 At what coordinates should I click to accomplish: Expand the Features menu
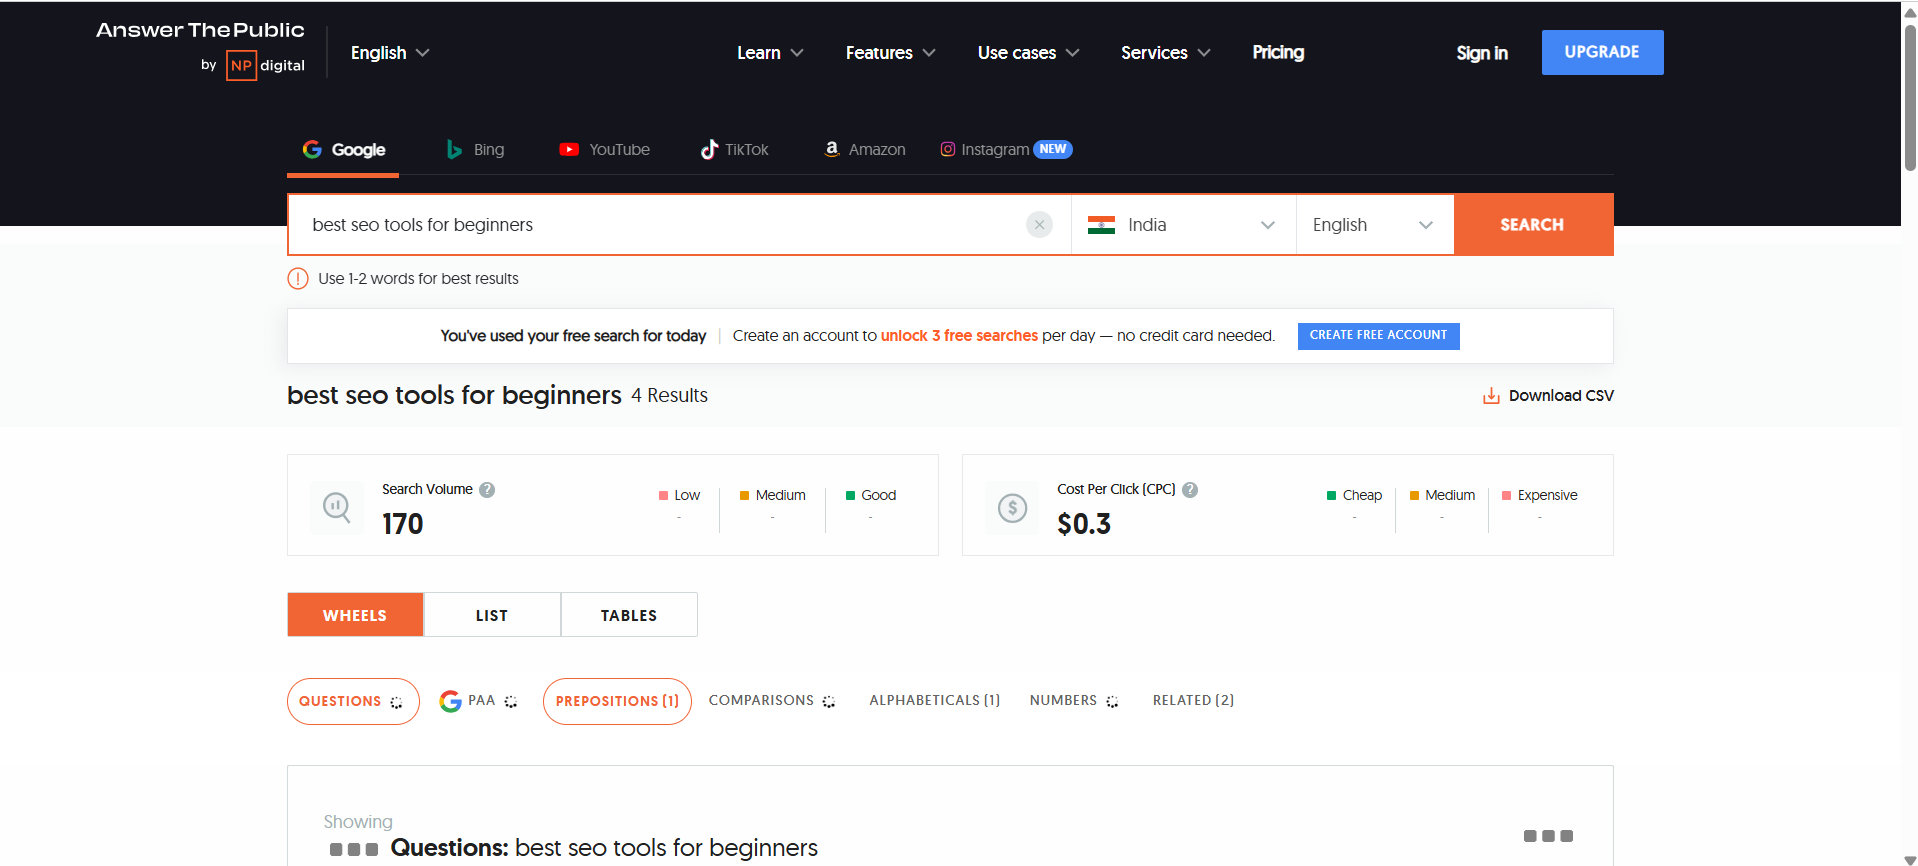click(890, 53)
